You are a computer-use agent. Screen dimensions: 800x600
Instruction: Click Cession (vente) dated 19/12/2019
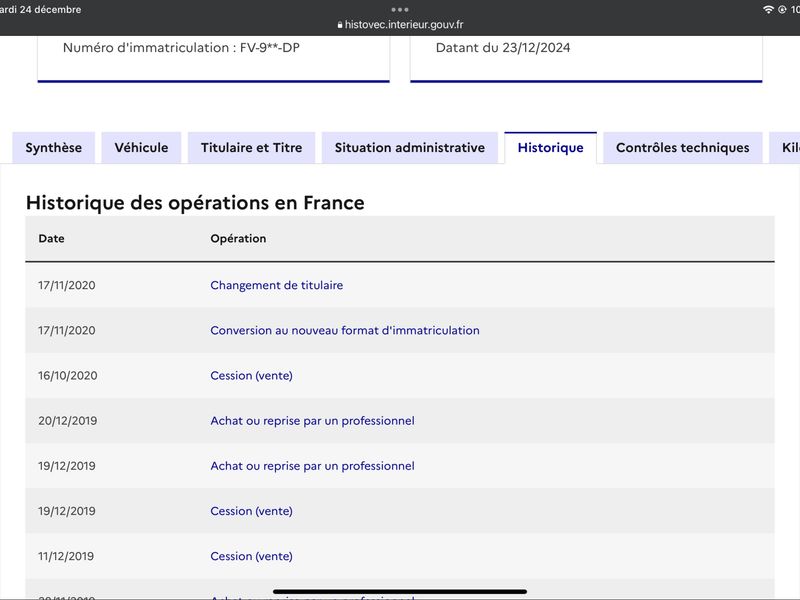pyautogui.click(x=252, y=511)
